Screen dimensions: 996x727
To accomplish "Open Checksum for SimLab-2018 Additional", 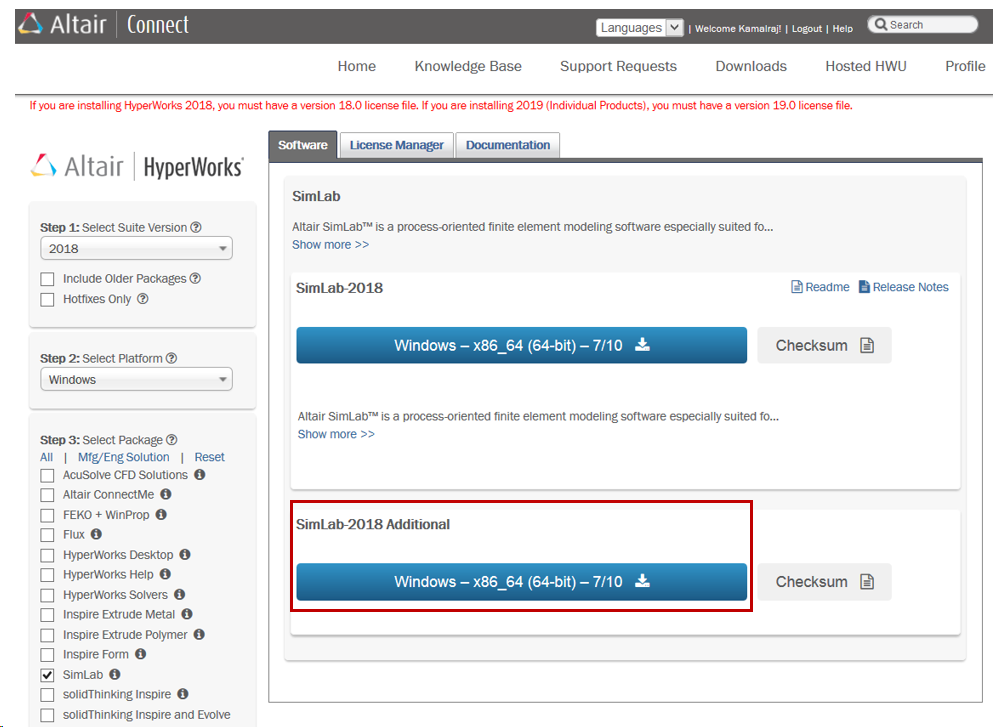I will click(x=824, y=582).
